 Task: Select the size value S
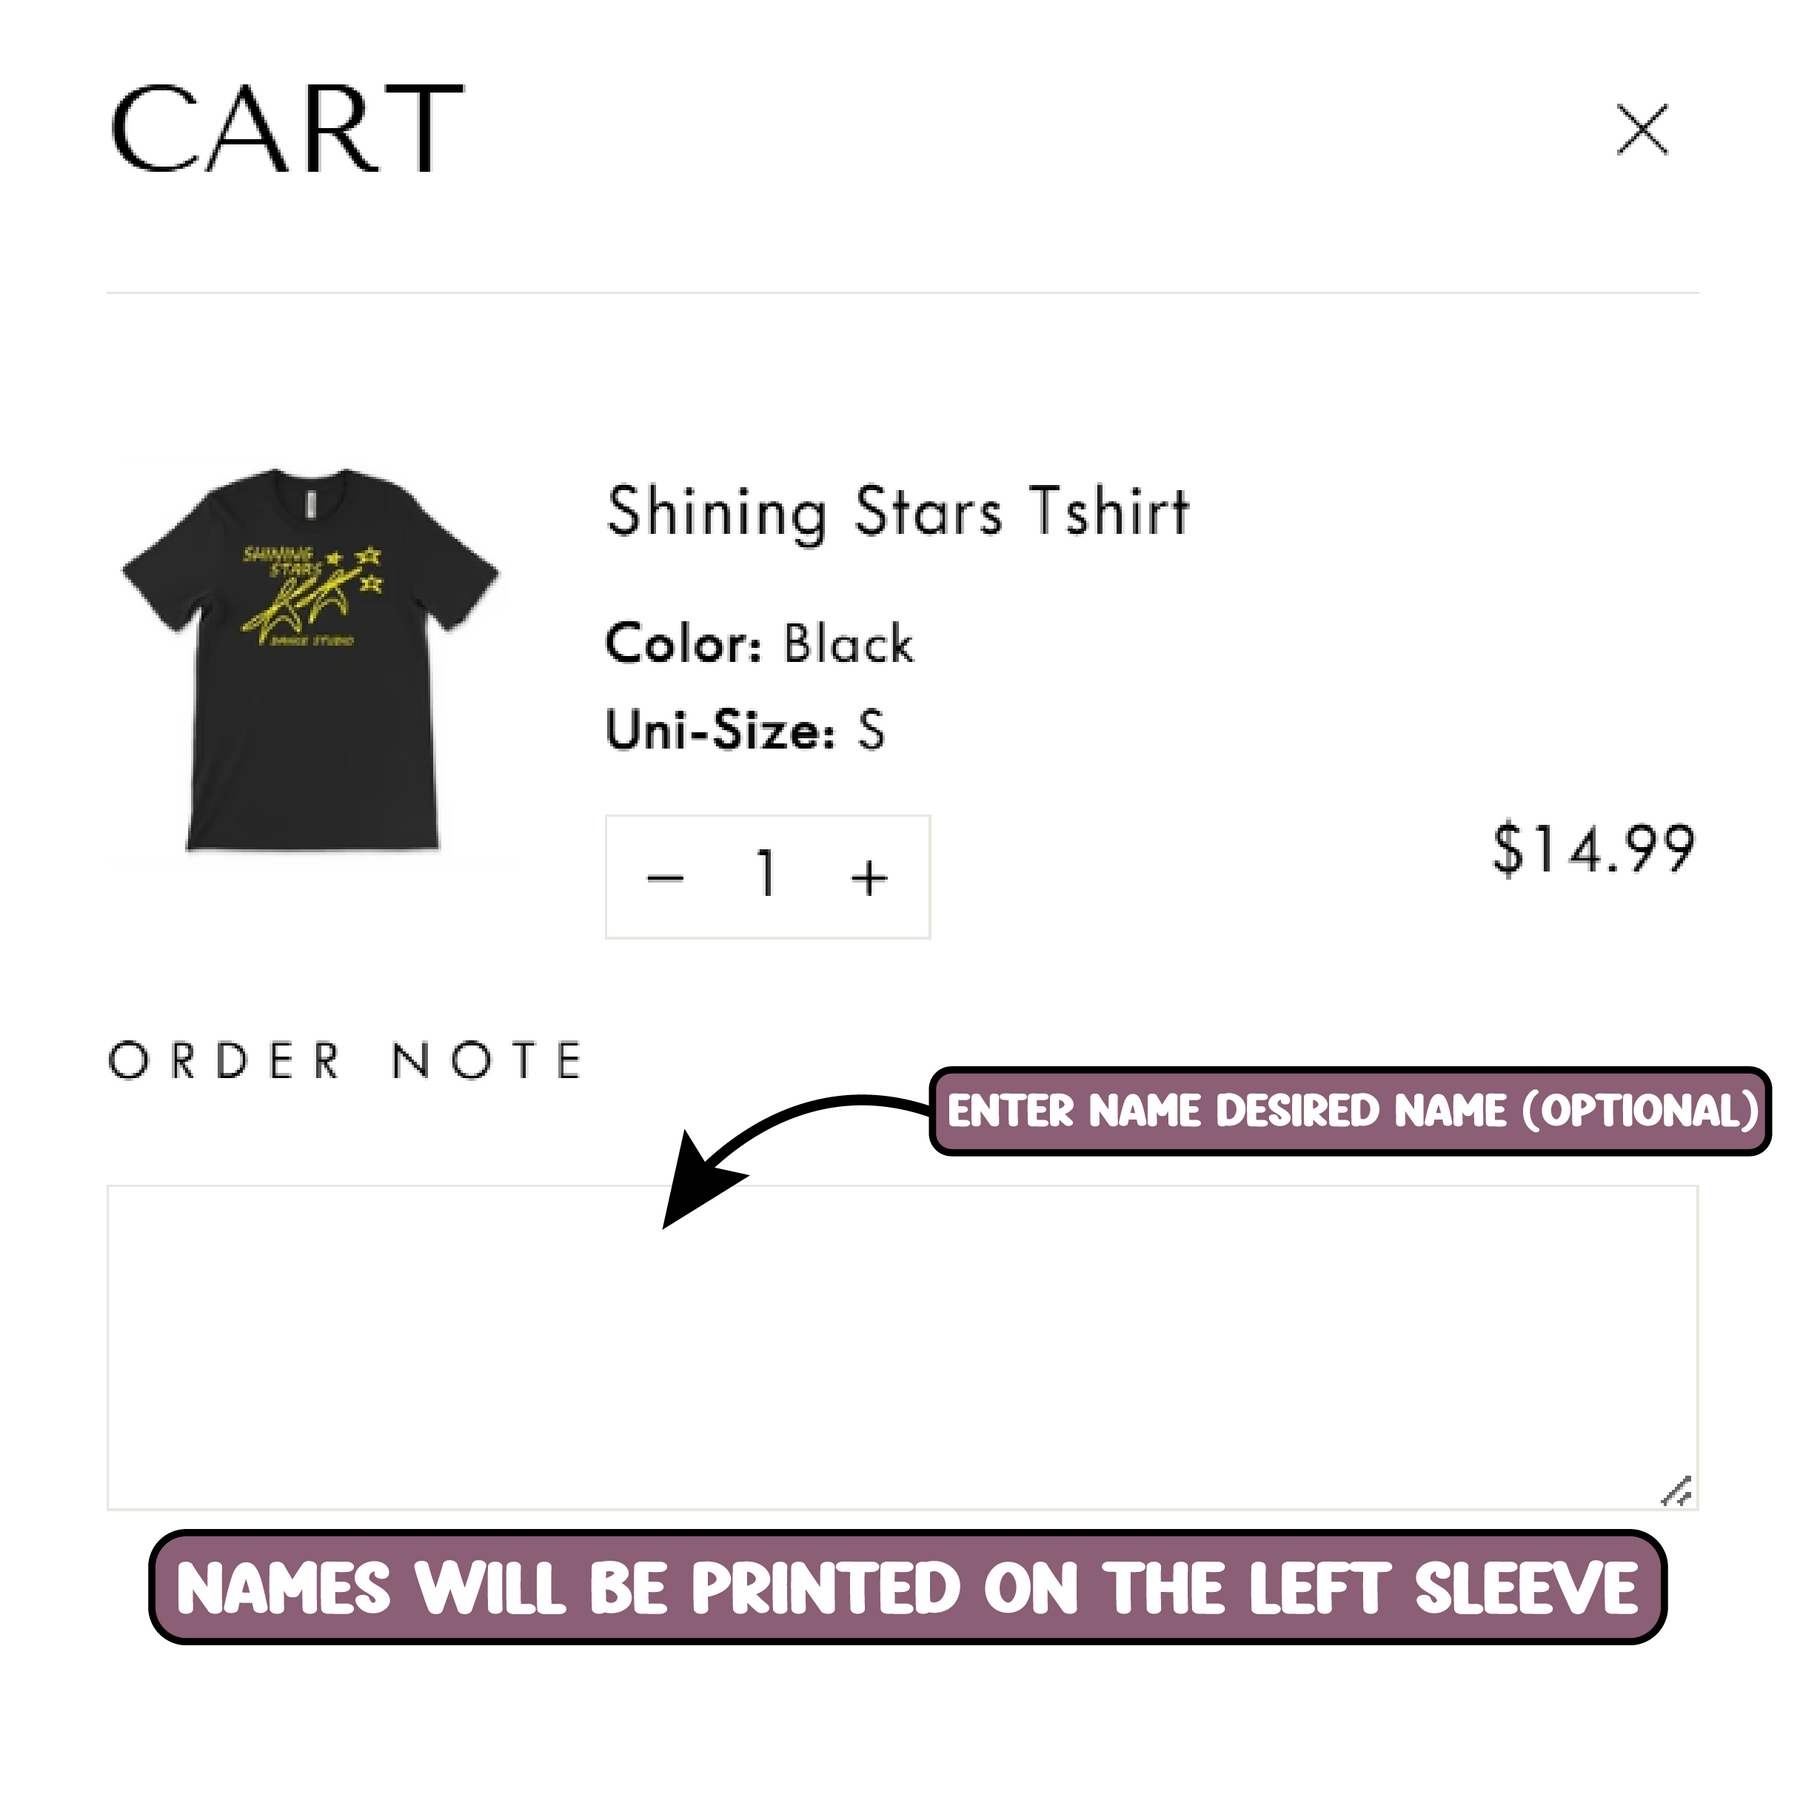click(x=871, y=730)
